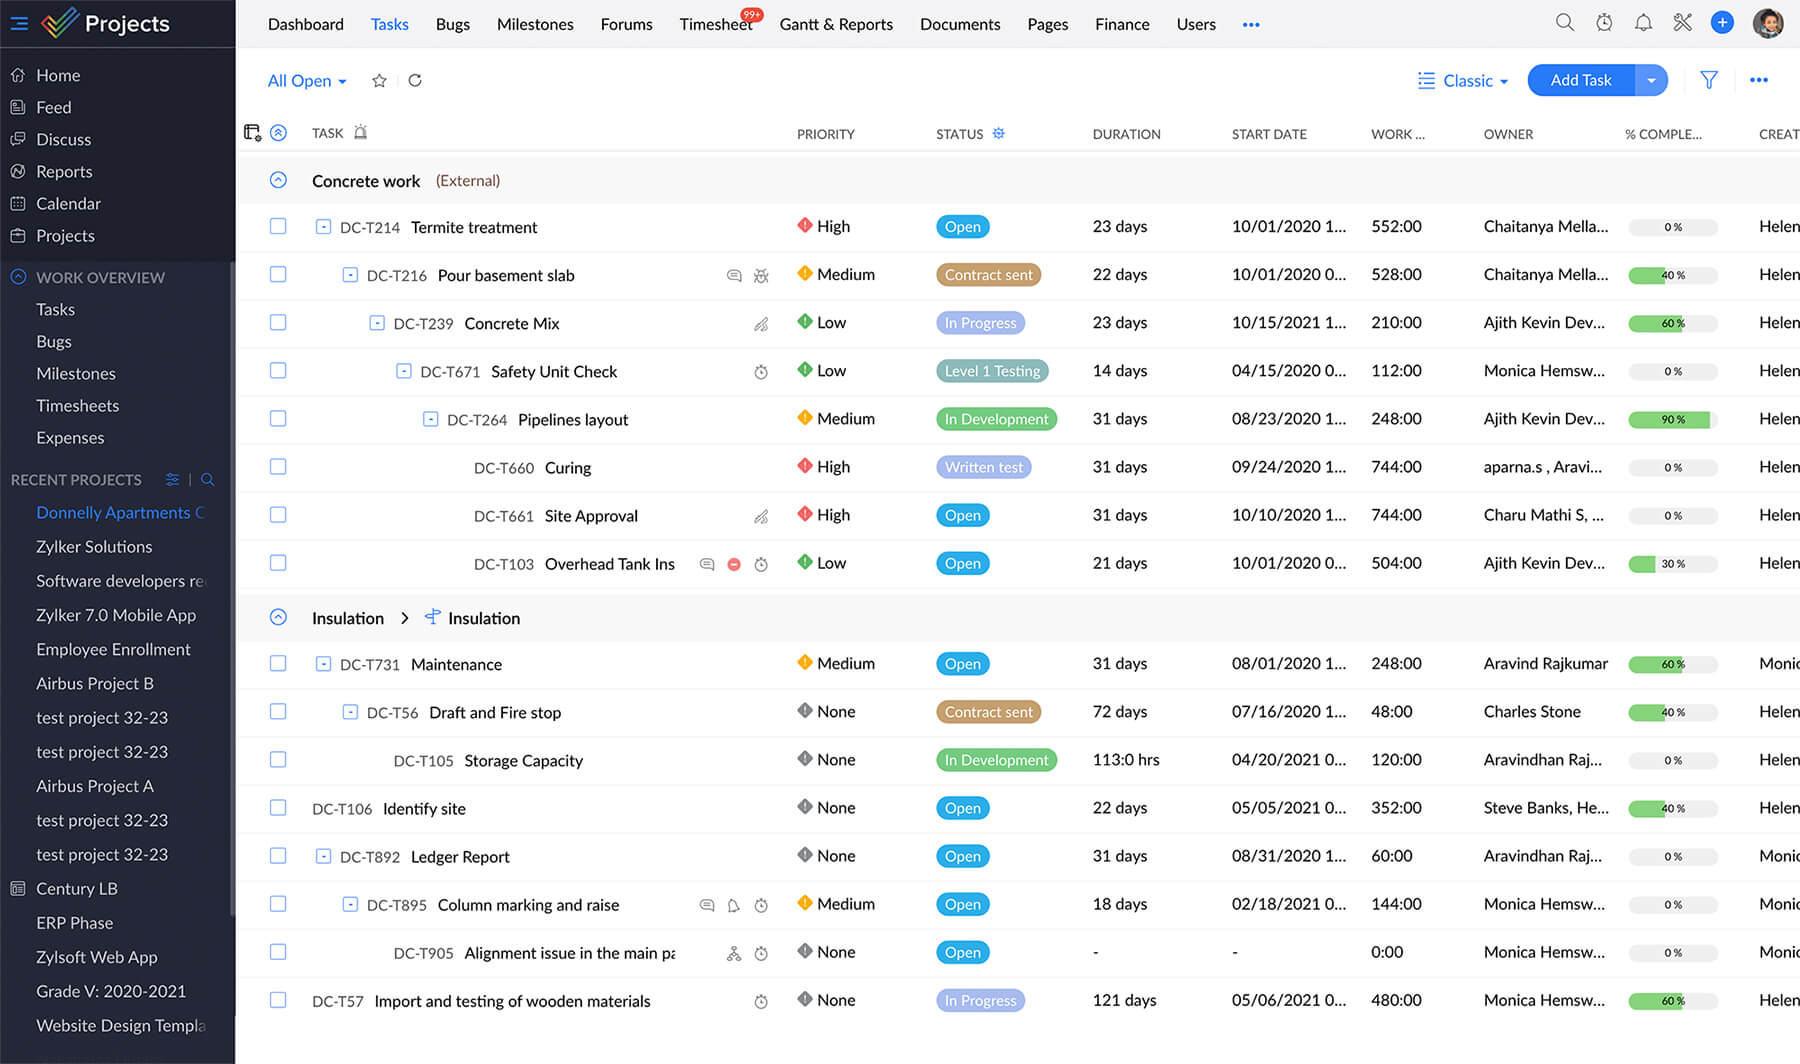Open Zylker Solutions recent project
1800x1064 pixels.
[x=94, y=547]
